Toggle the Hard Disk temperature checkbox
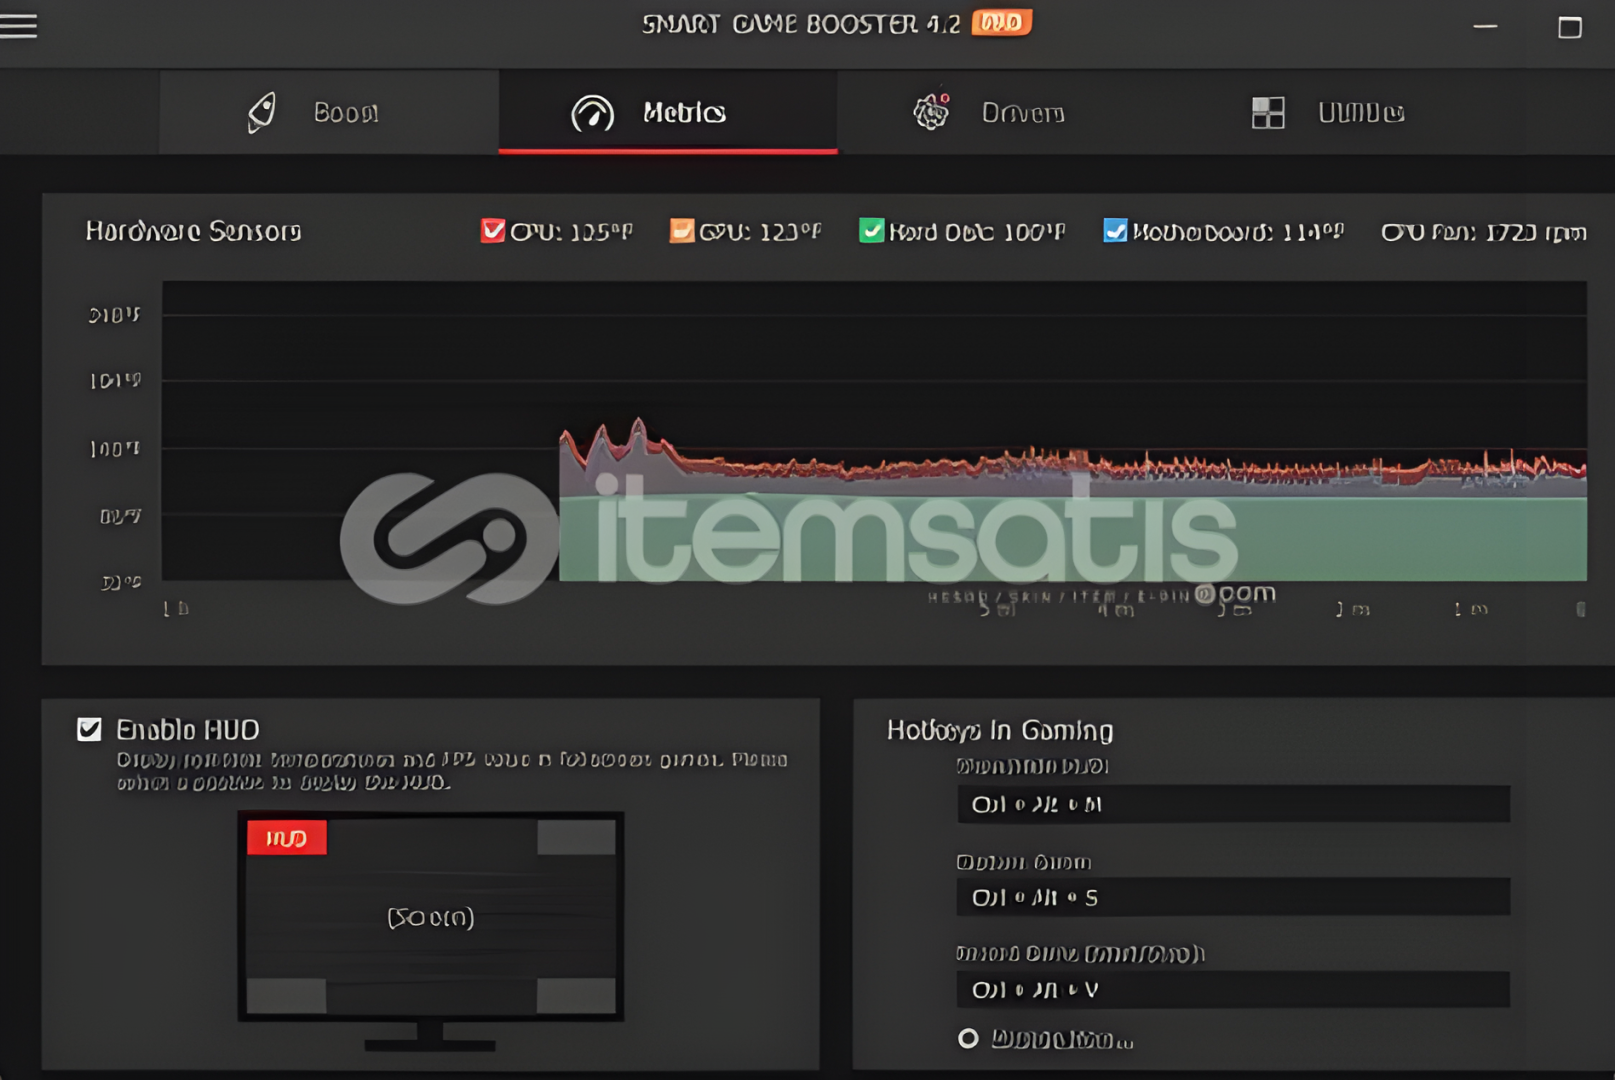The image size is (1615, 1080). click(x=871, y=231)
